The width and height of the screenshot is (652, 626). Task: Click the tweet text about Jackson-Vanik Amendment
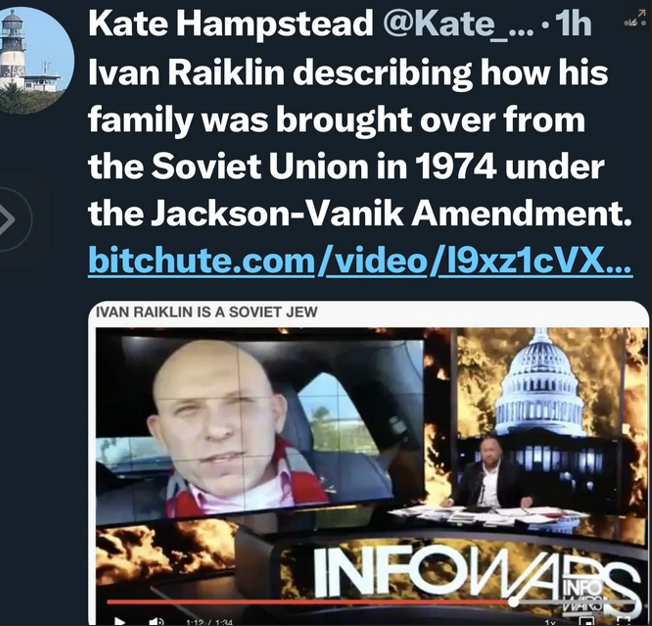pyautogui.click(x=360, y=142)
